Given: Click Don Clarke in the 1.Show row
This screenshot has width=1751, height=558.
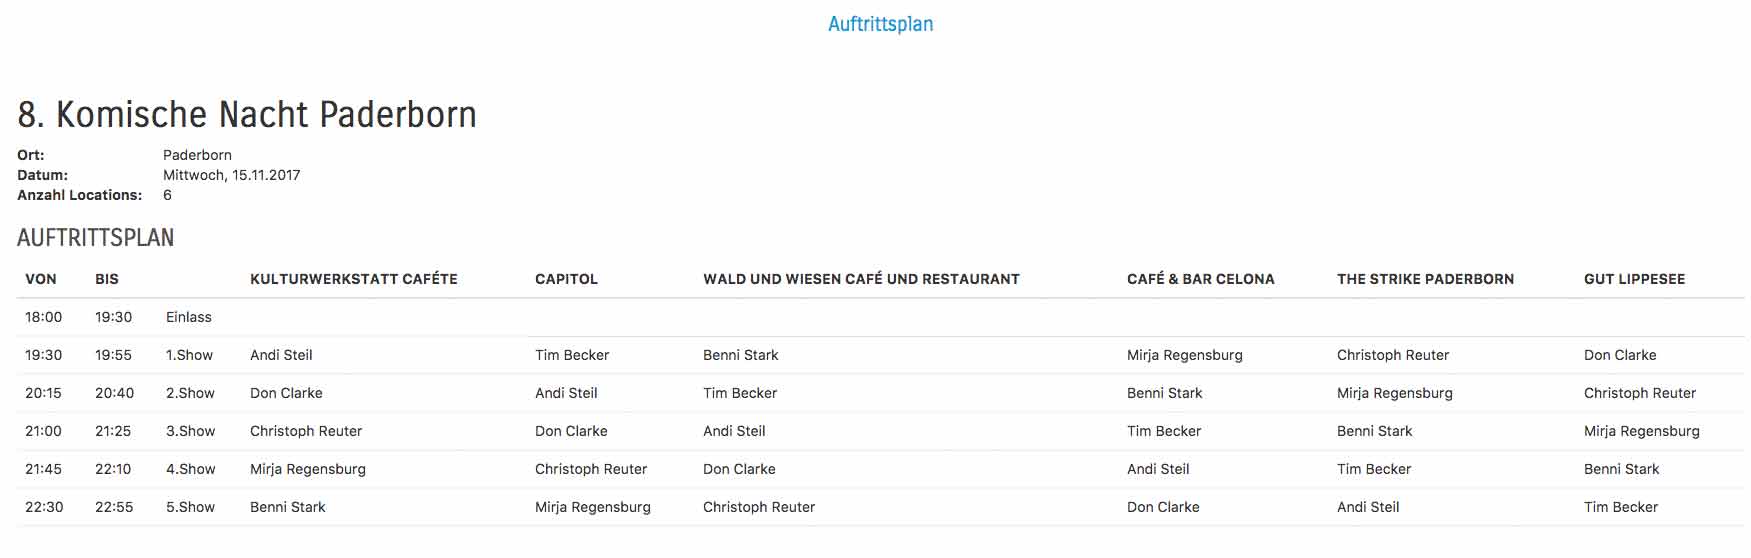Looking at the screenshot, I should pyautogui.click(x=1620, y=355).
